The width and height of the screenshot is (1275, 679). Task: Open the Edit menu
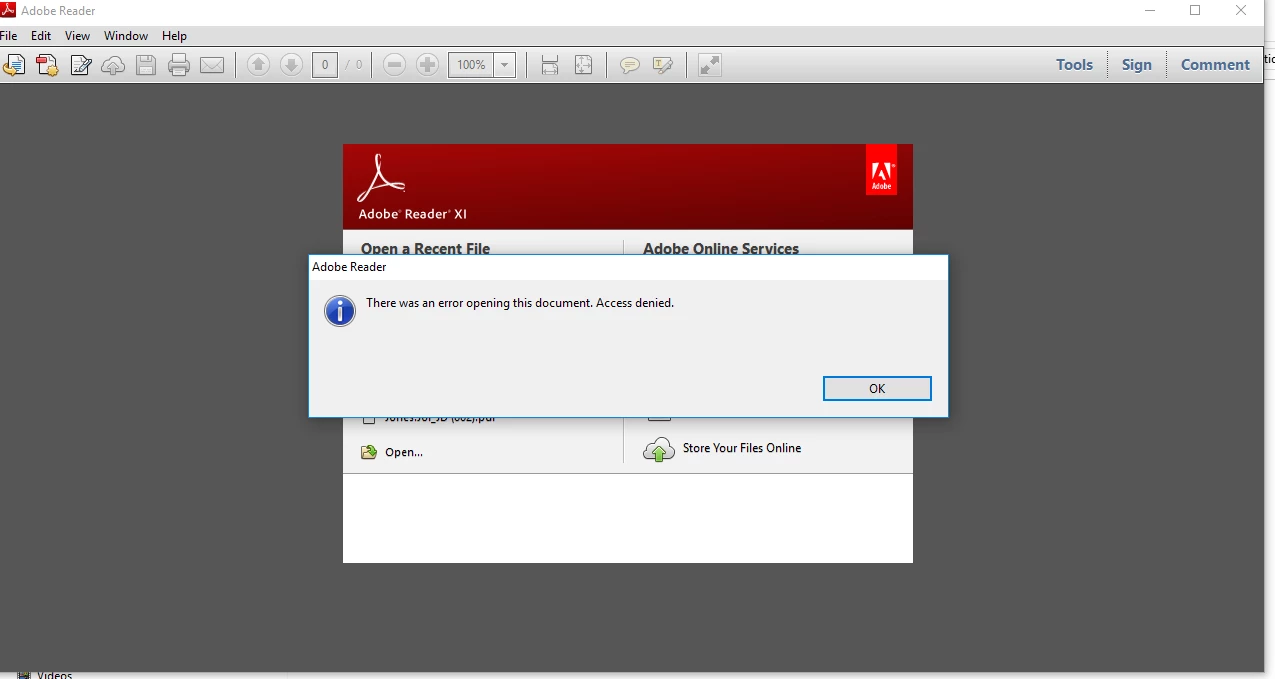pyautogui.click(x=41, y=36)
